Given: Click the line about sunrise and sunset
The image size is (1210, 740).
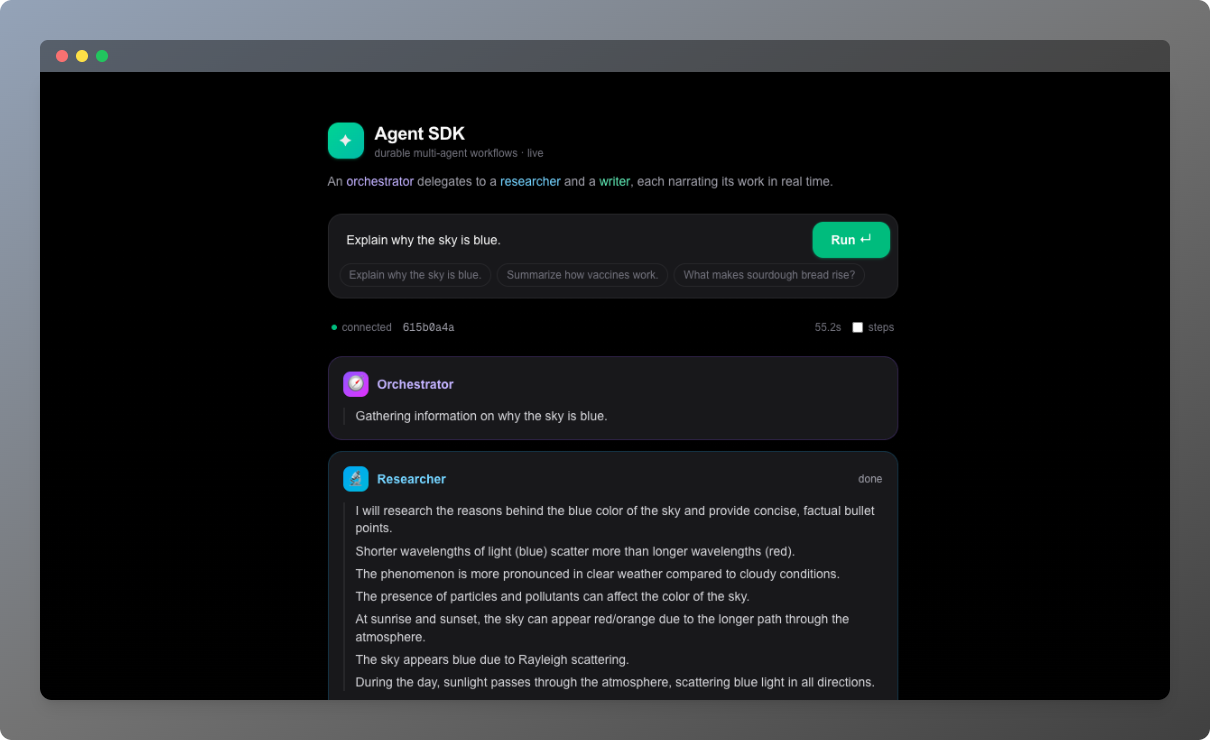Looking at the screenshot, I should tap(602, 628).
